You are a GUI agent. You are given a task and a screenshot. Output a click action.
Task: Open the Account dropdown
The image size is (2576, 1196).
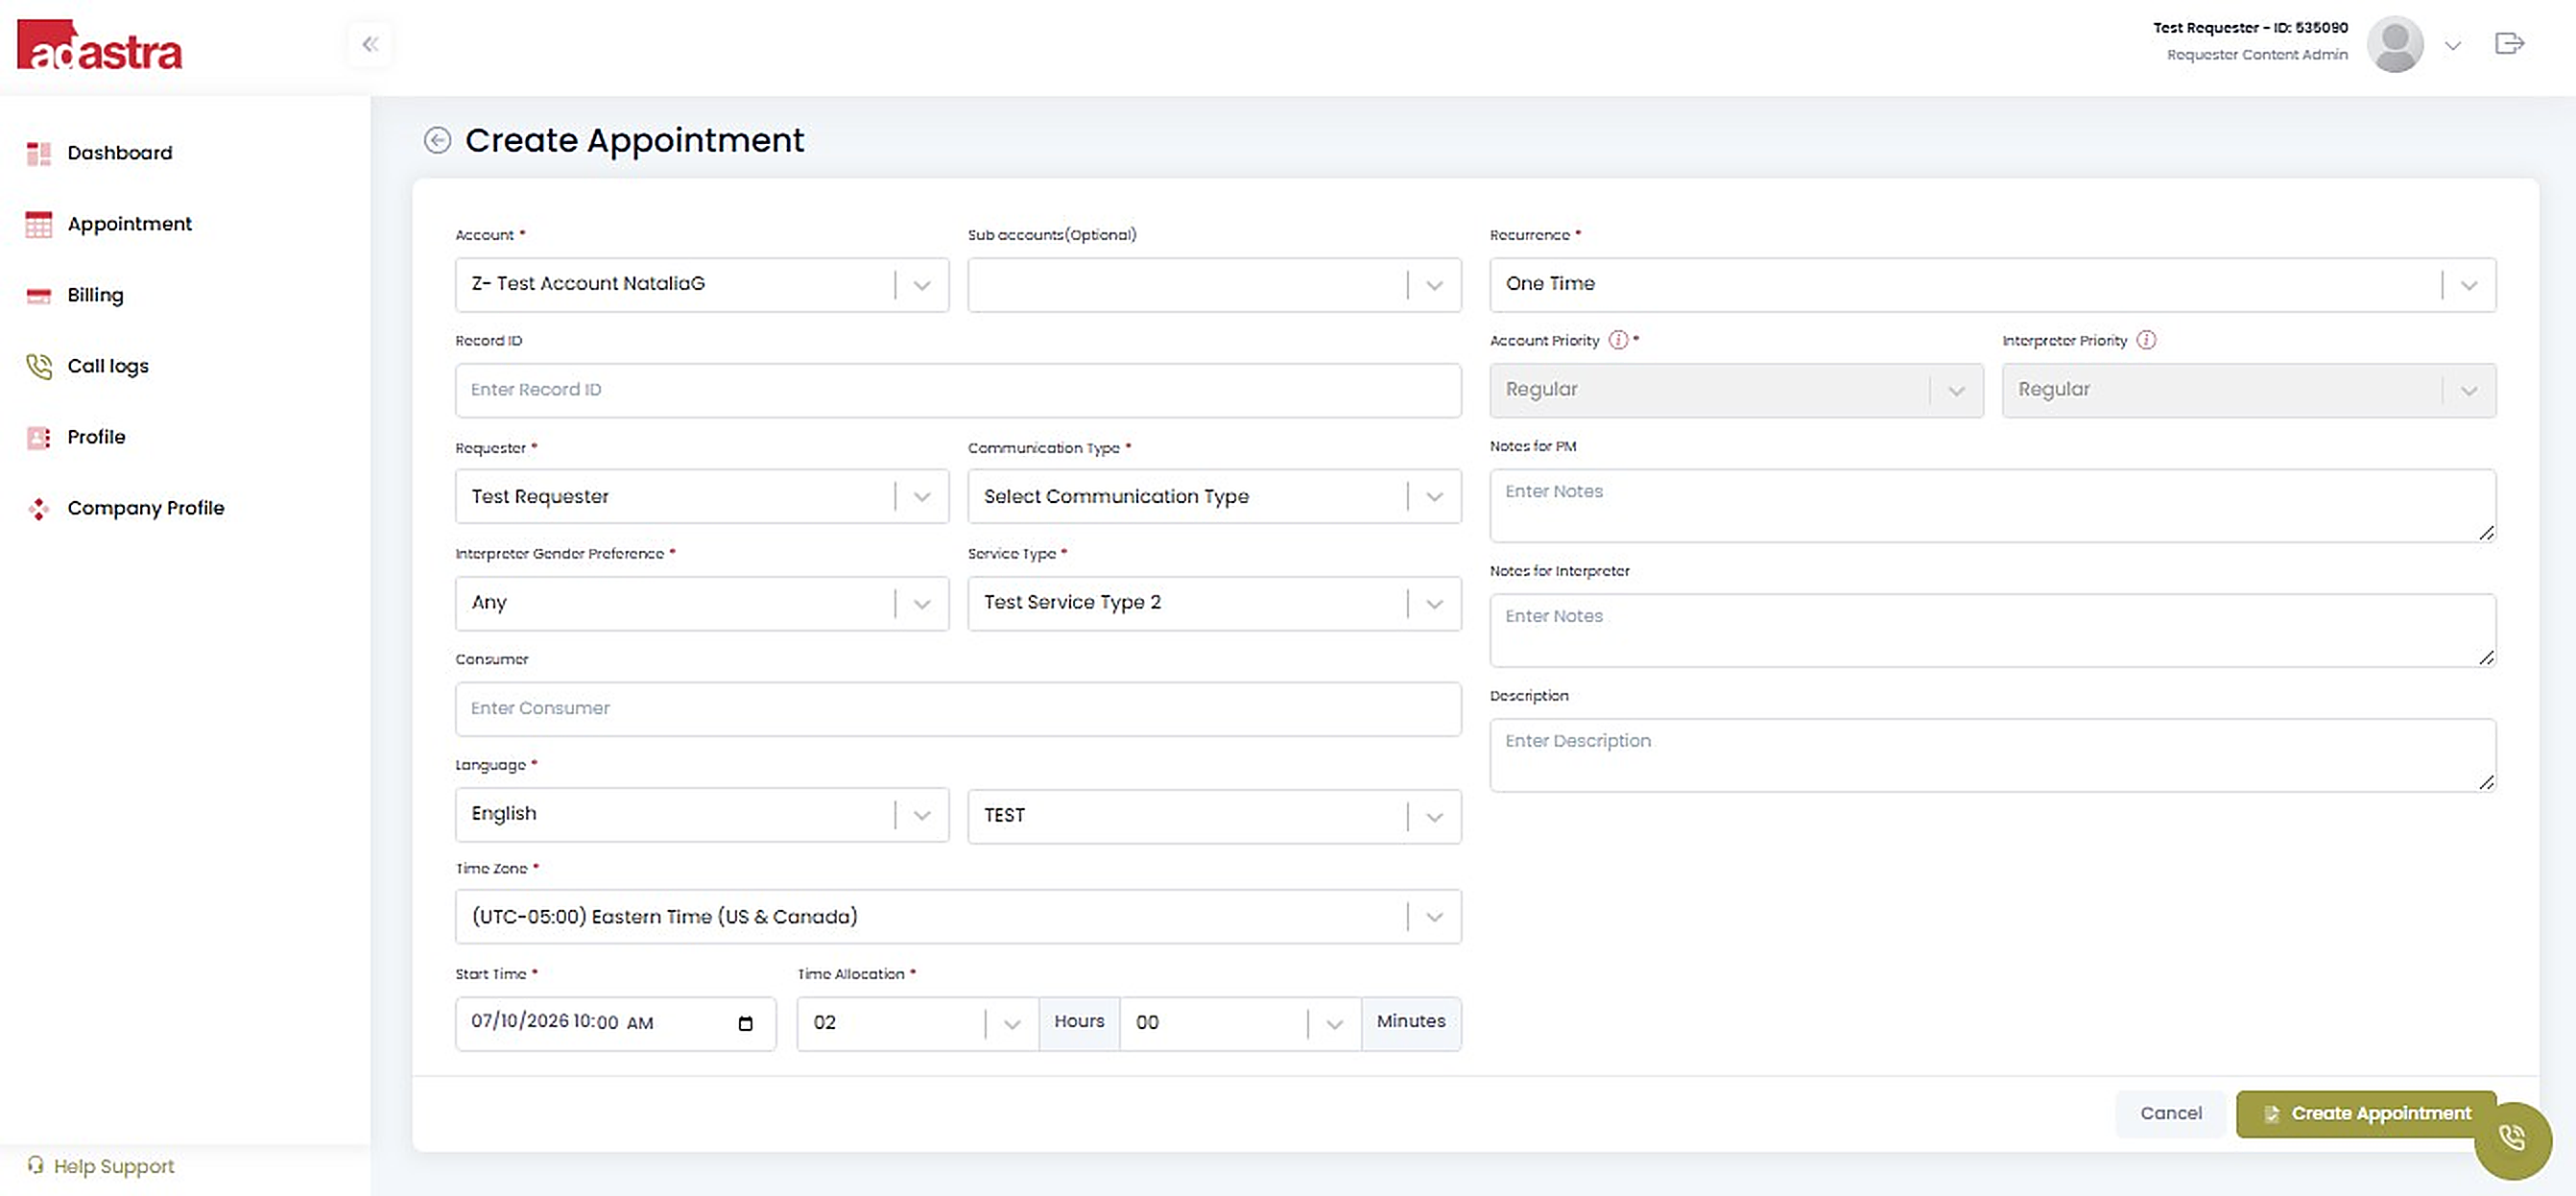(x=701, y=284)
